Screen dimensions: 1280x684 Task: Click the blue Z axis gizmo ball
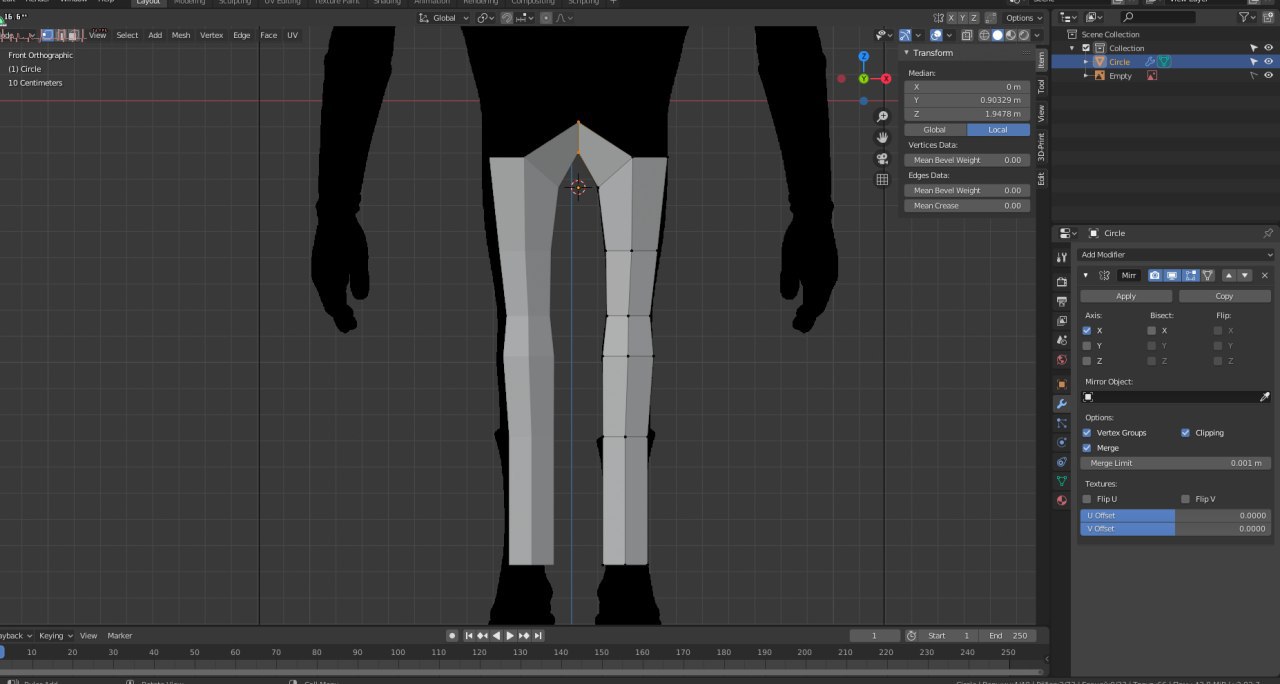[864, 57]
